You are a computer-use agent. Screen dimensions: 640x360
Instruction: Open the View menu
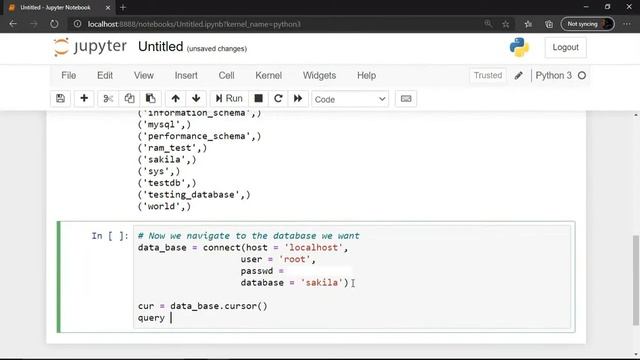point(144,76)
